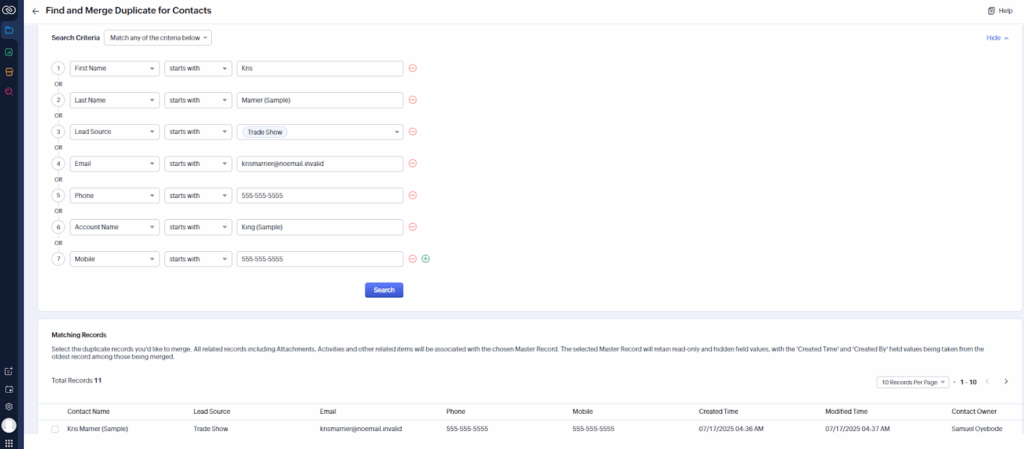Open the app launcher grid icon
1024x449 pixels.
[9, 442]
